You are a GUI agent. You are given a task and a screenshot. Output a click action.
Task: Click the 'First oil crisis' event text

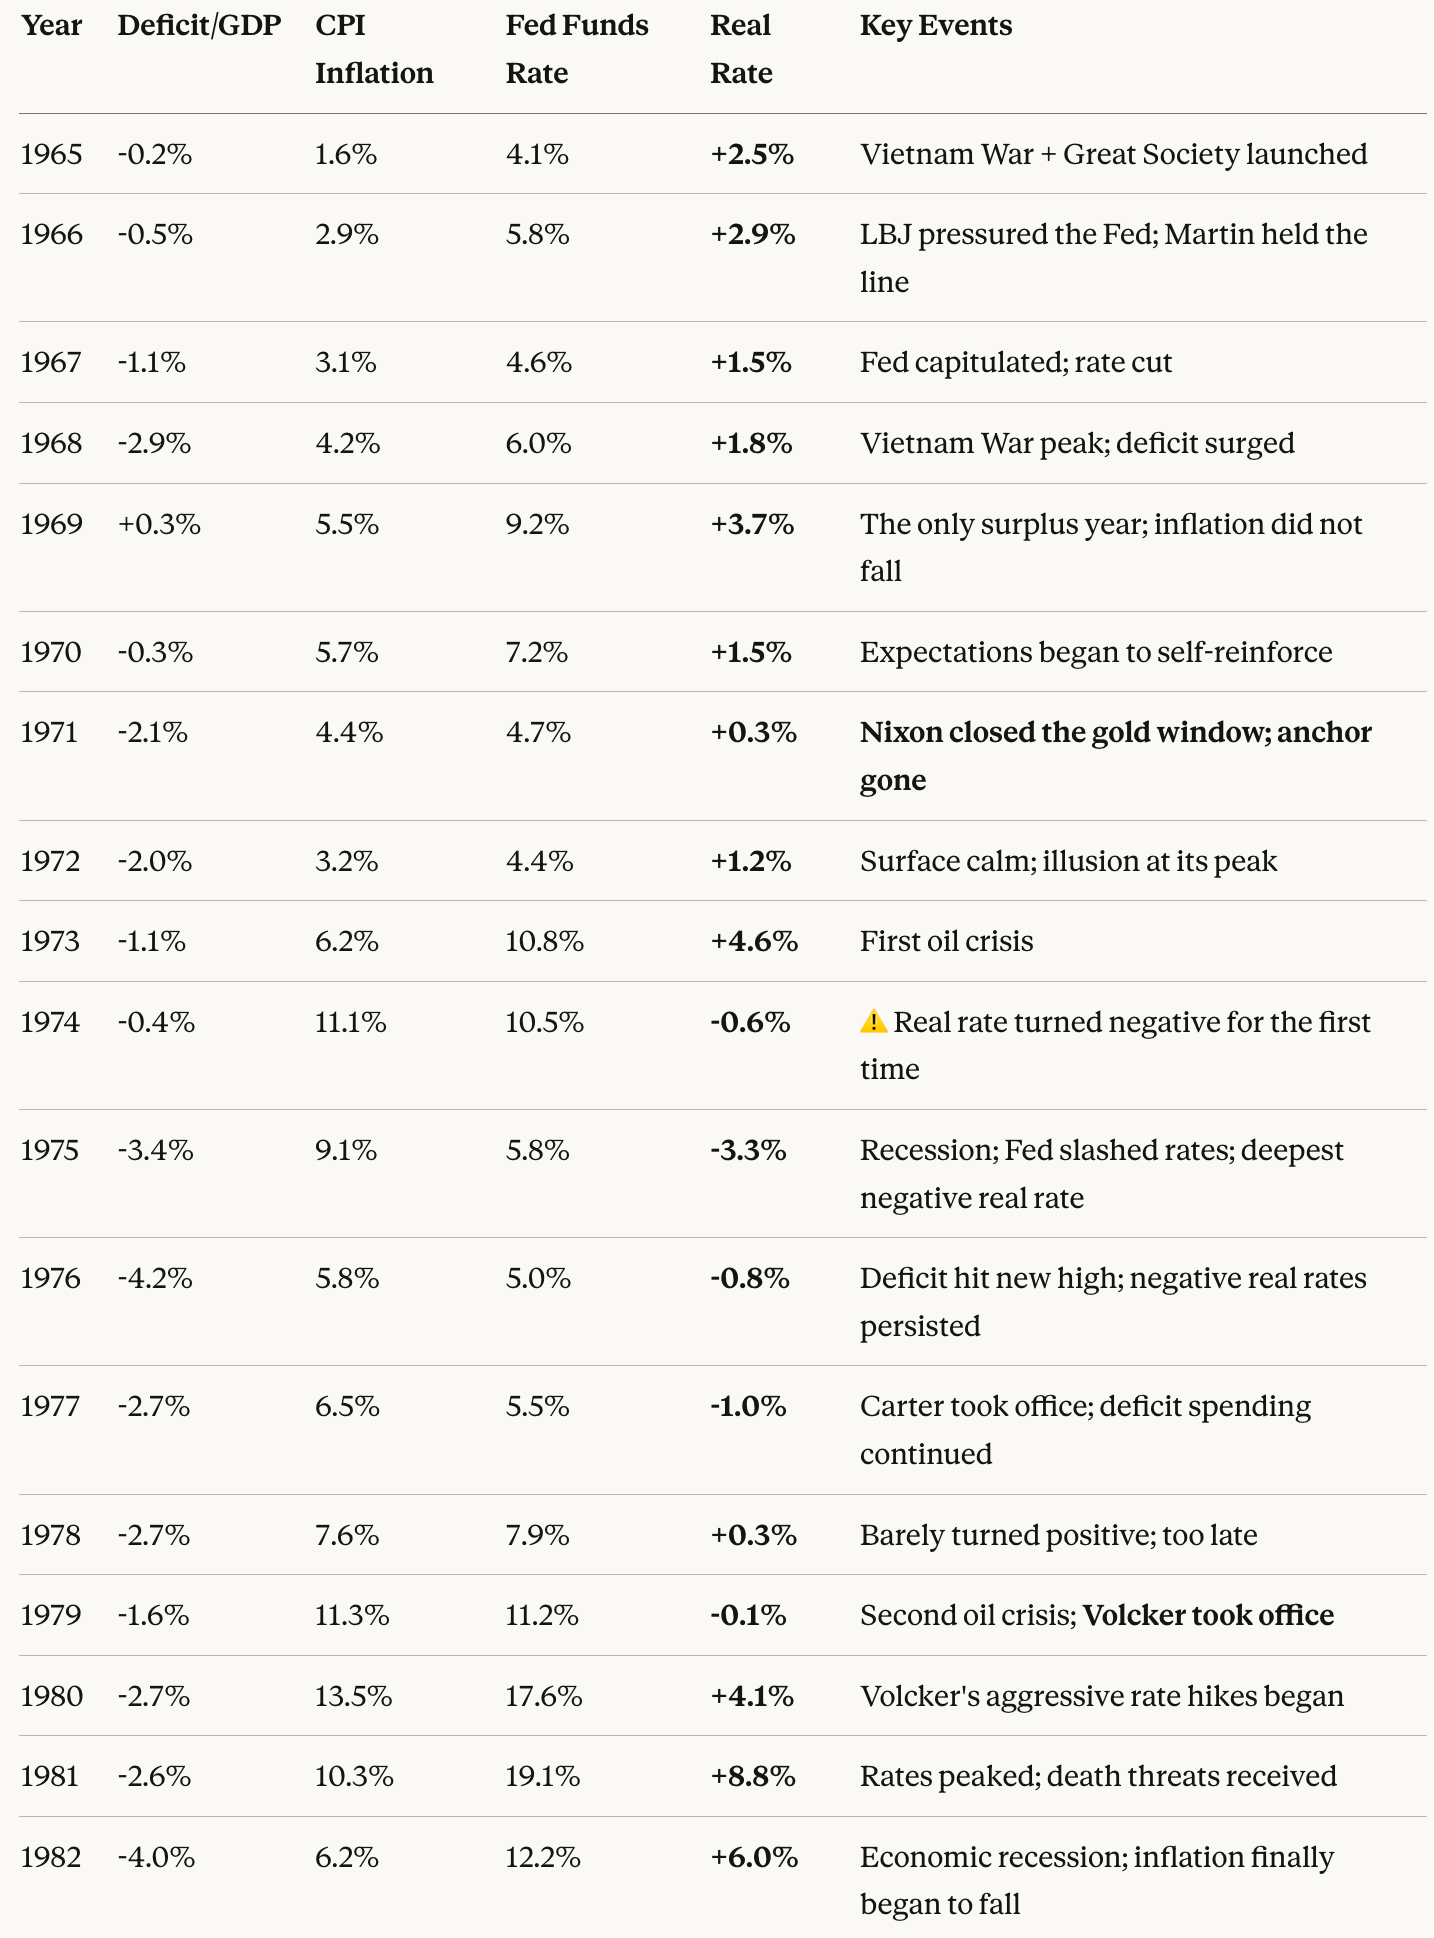click(x=946, y=941)
